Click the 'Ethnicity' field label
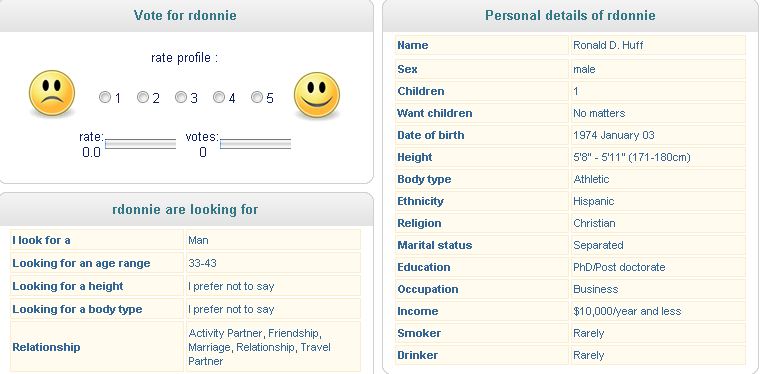 pos(420,201)
